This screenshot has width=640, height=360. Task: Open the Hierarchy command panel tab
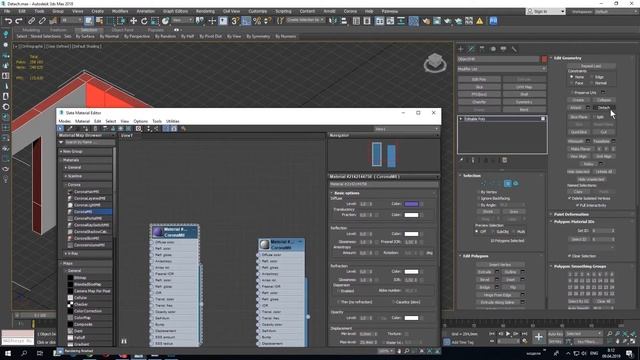(482, 49)
